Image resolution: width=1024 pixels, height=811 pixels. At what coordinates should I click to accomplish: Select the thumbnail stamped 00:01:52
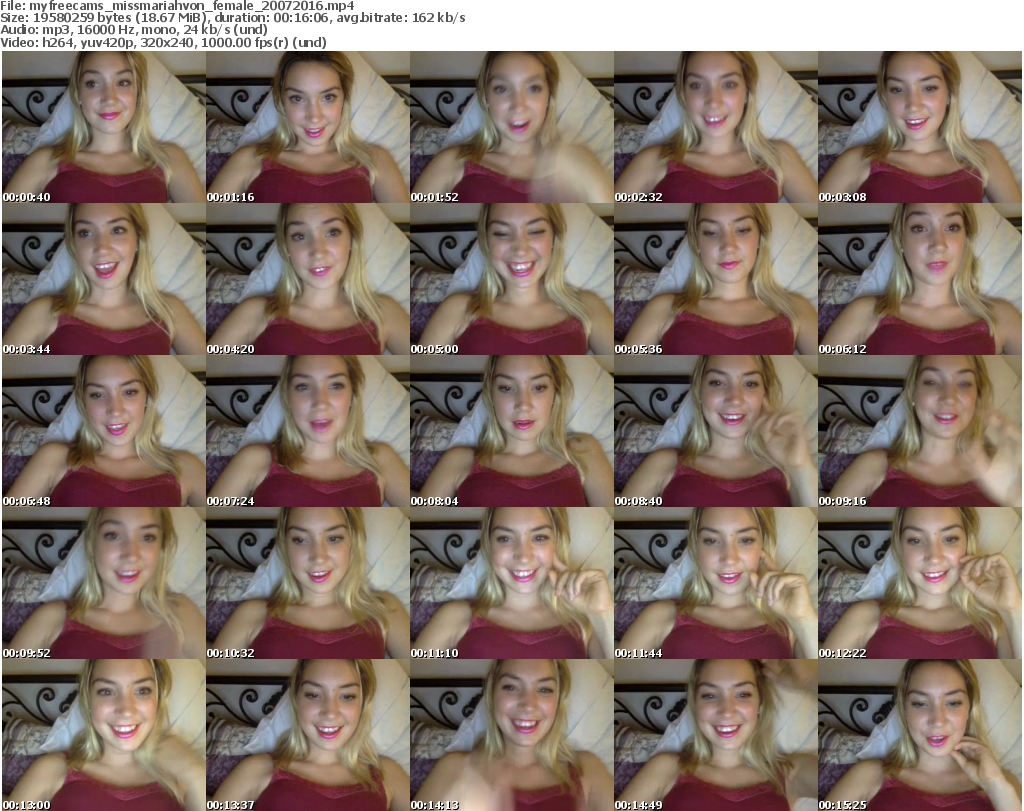pos(512,127)
